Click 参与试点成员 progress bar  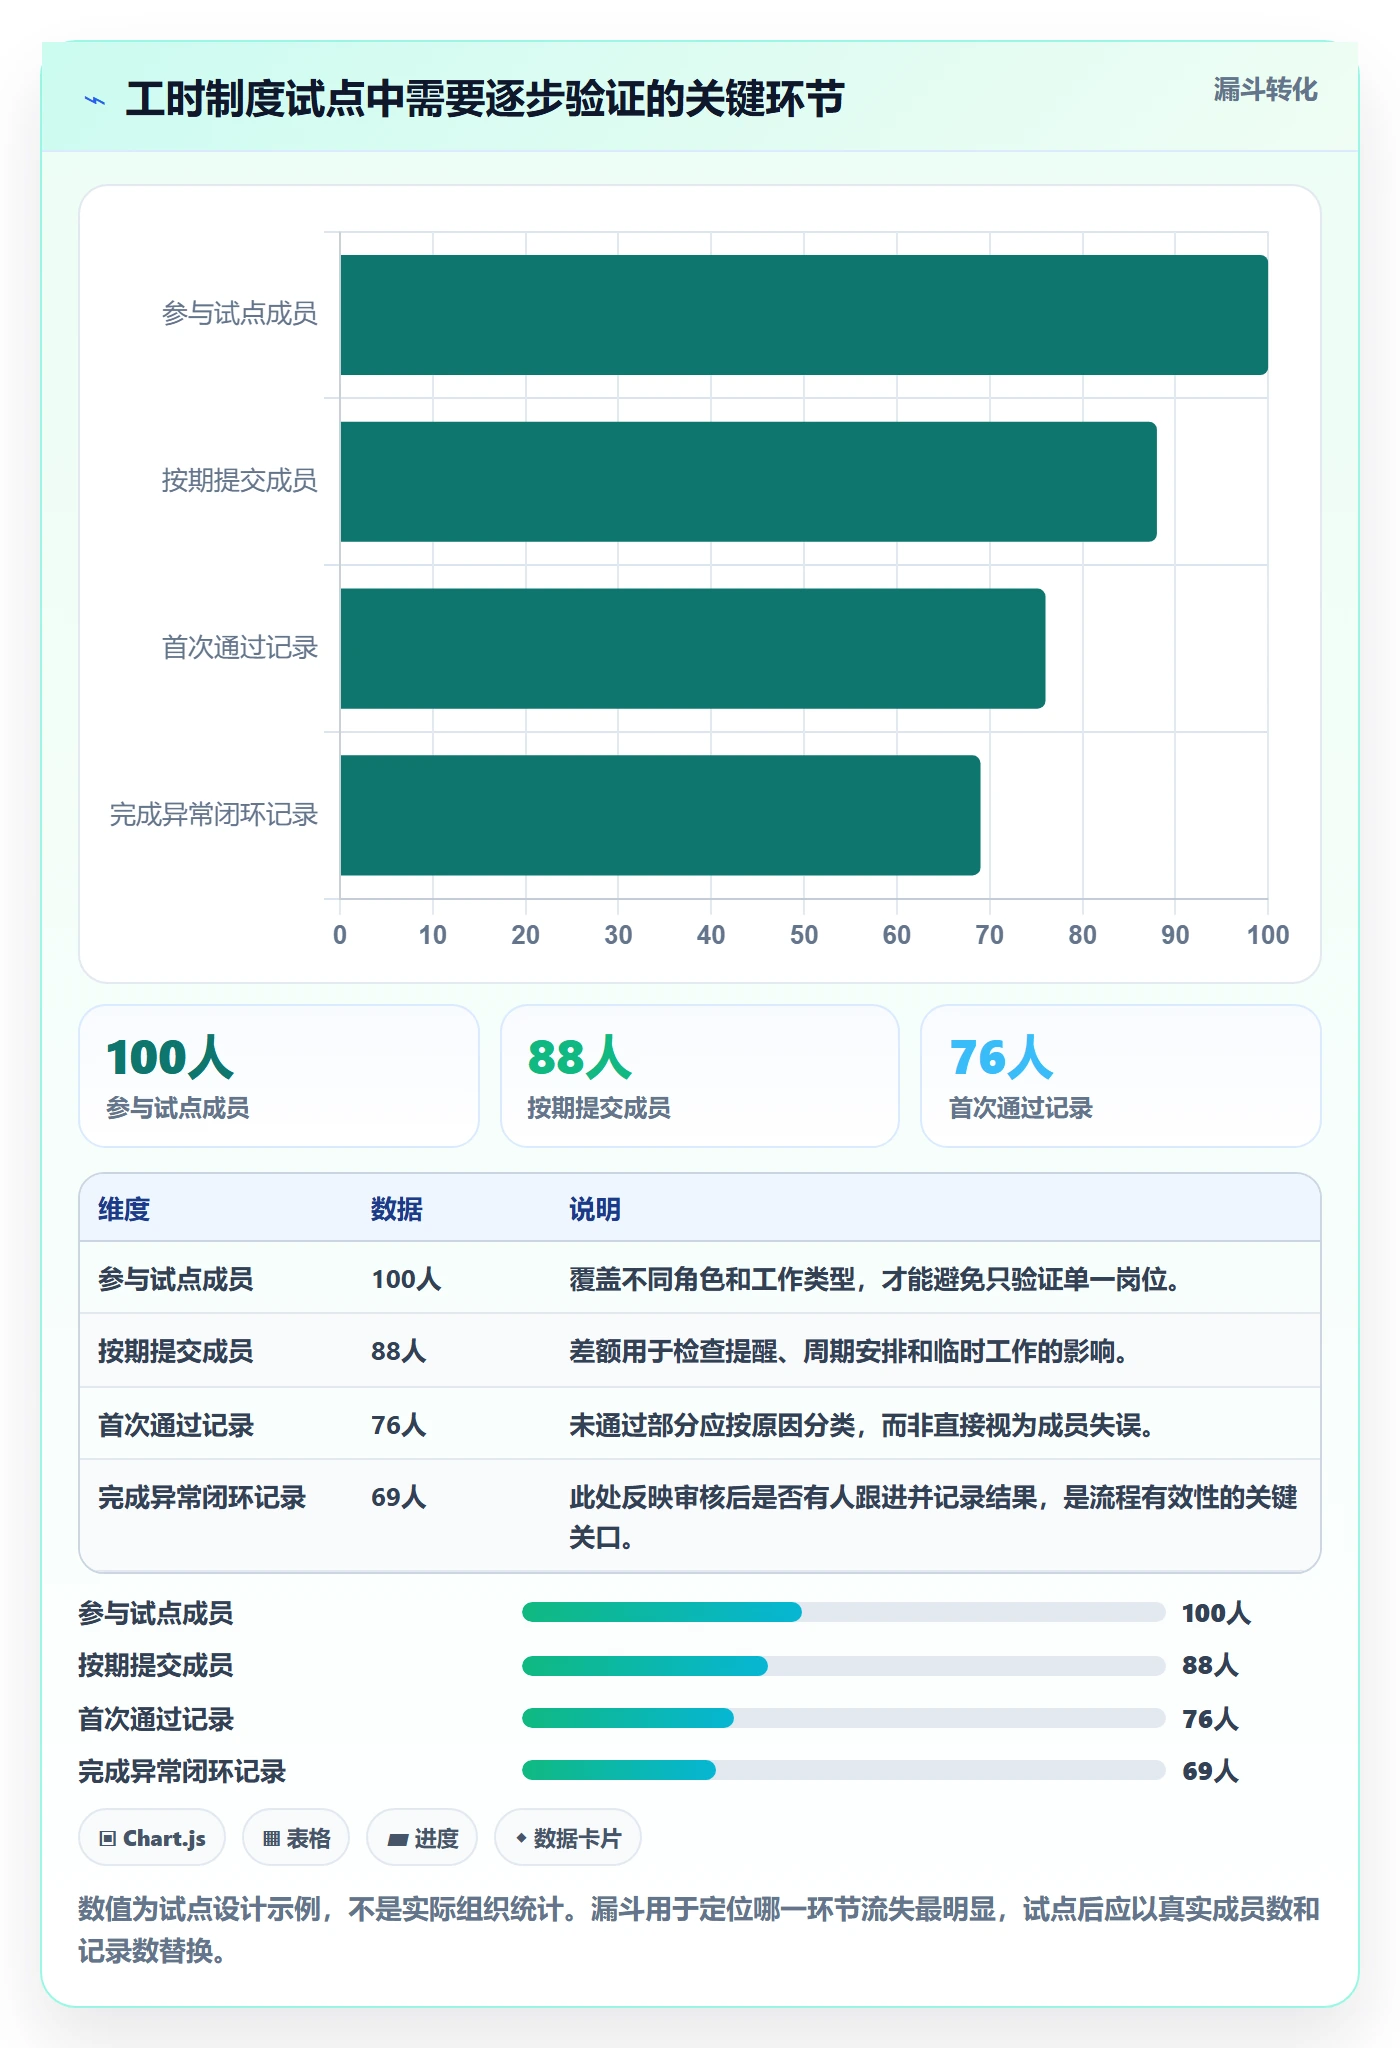tap(844, 1612)
